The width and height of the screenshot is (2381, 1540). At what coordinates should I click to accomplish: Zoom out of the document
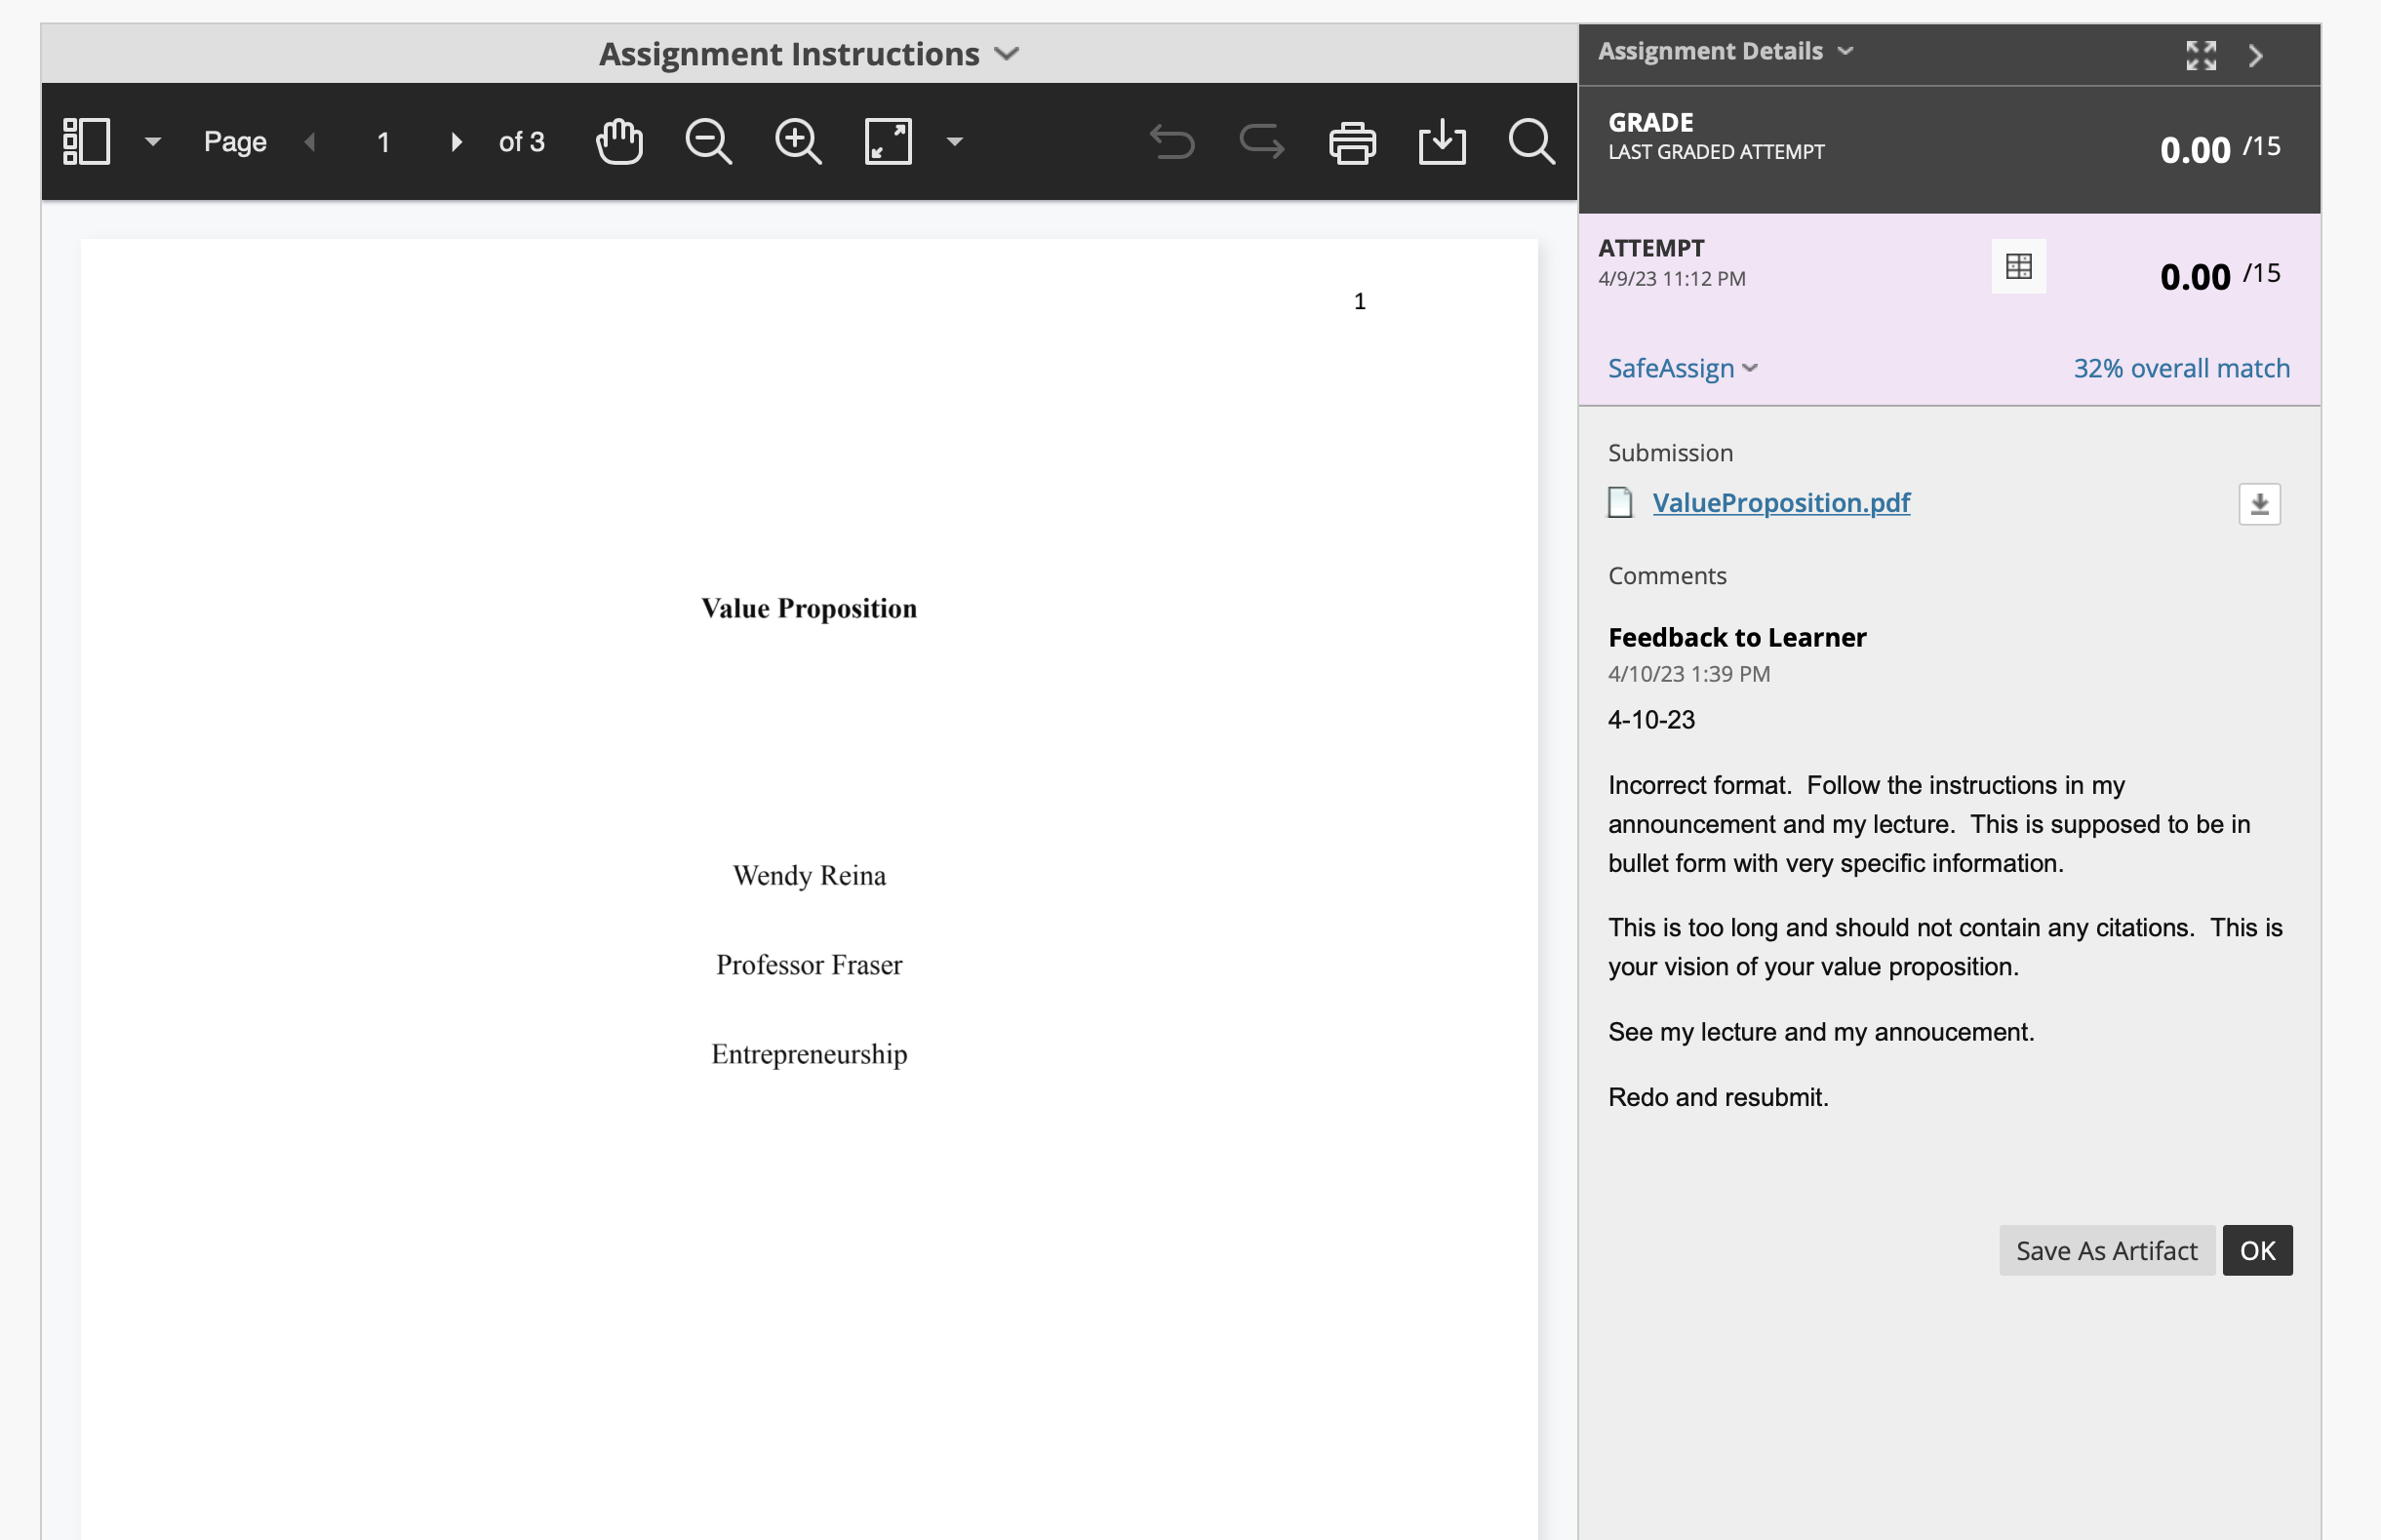coord(708,141)
